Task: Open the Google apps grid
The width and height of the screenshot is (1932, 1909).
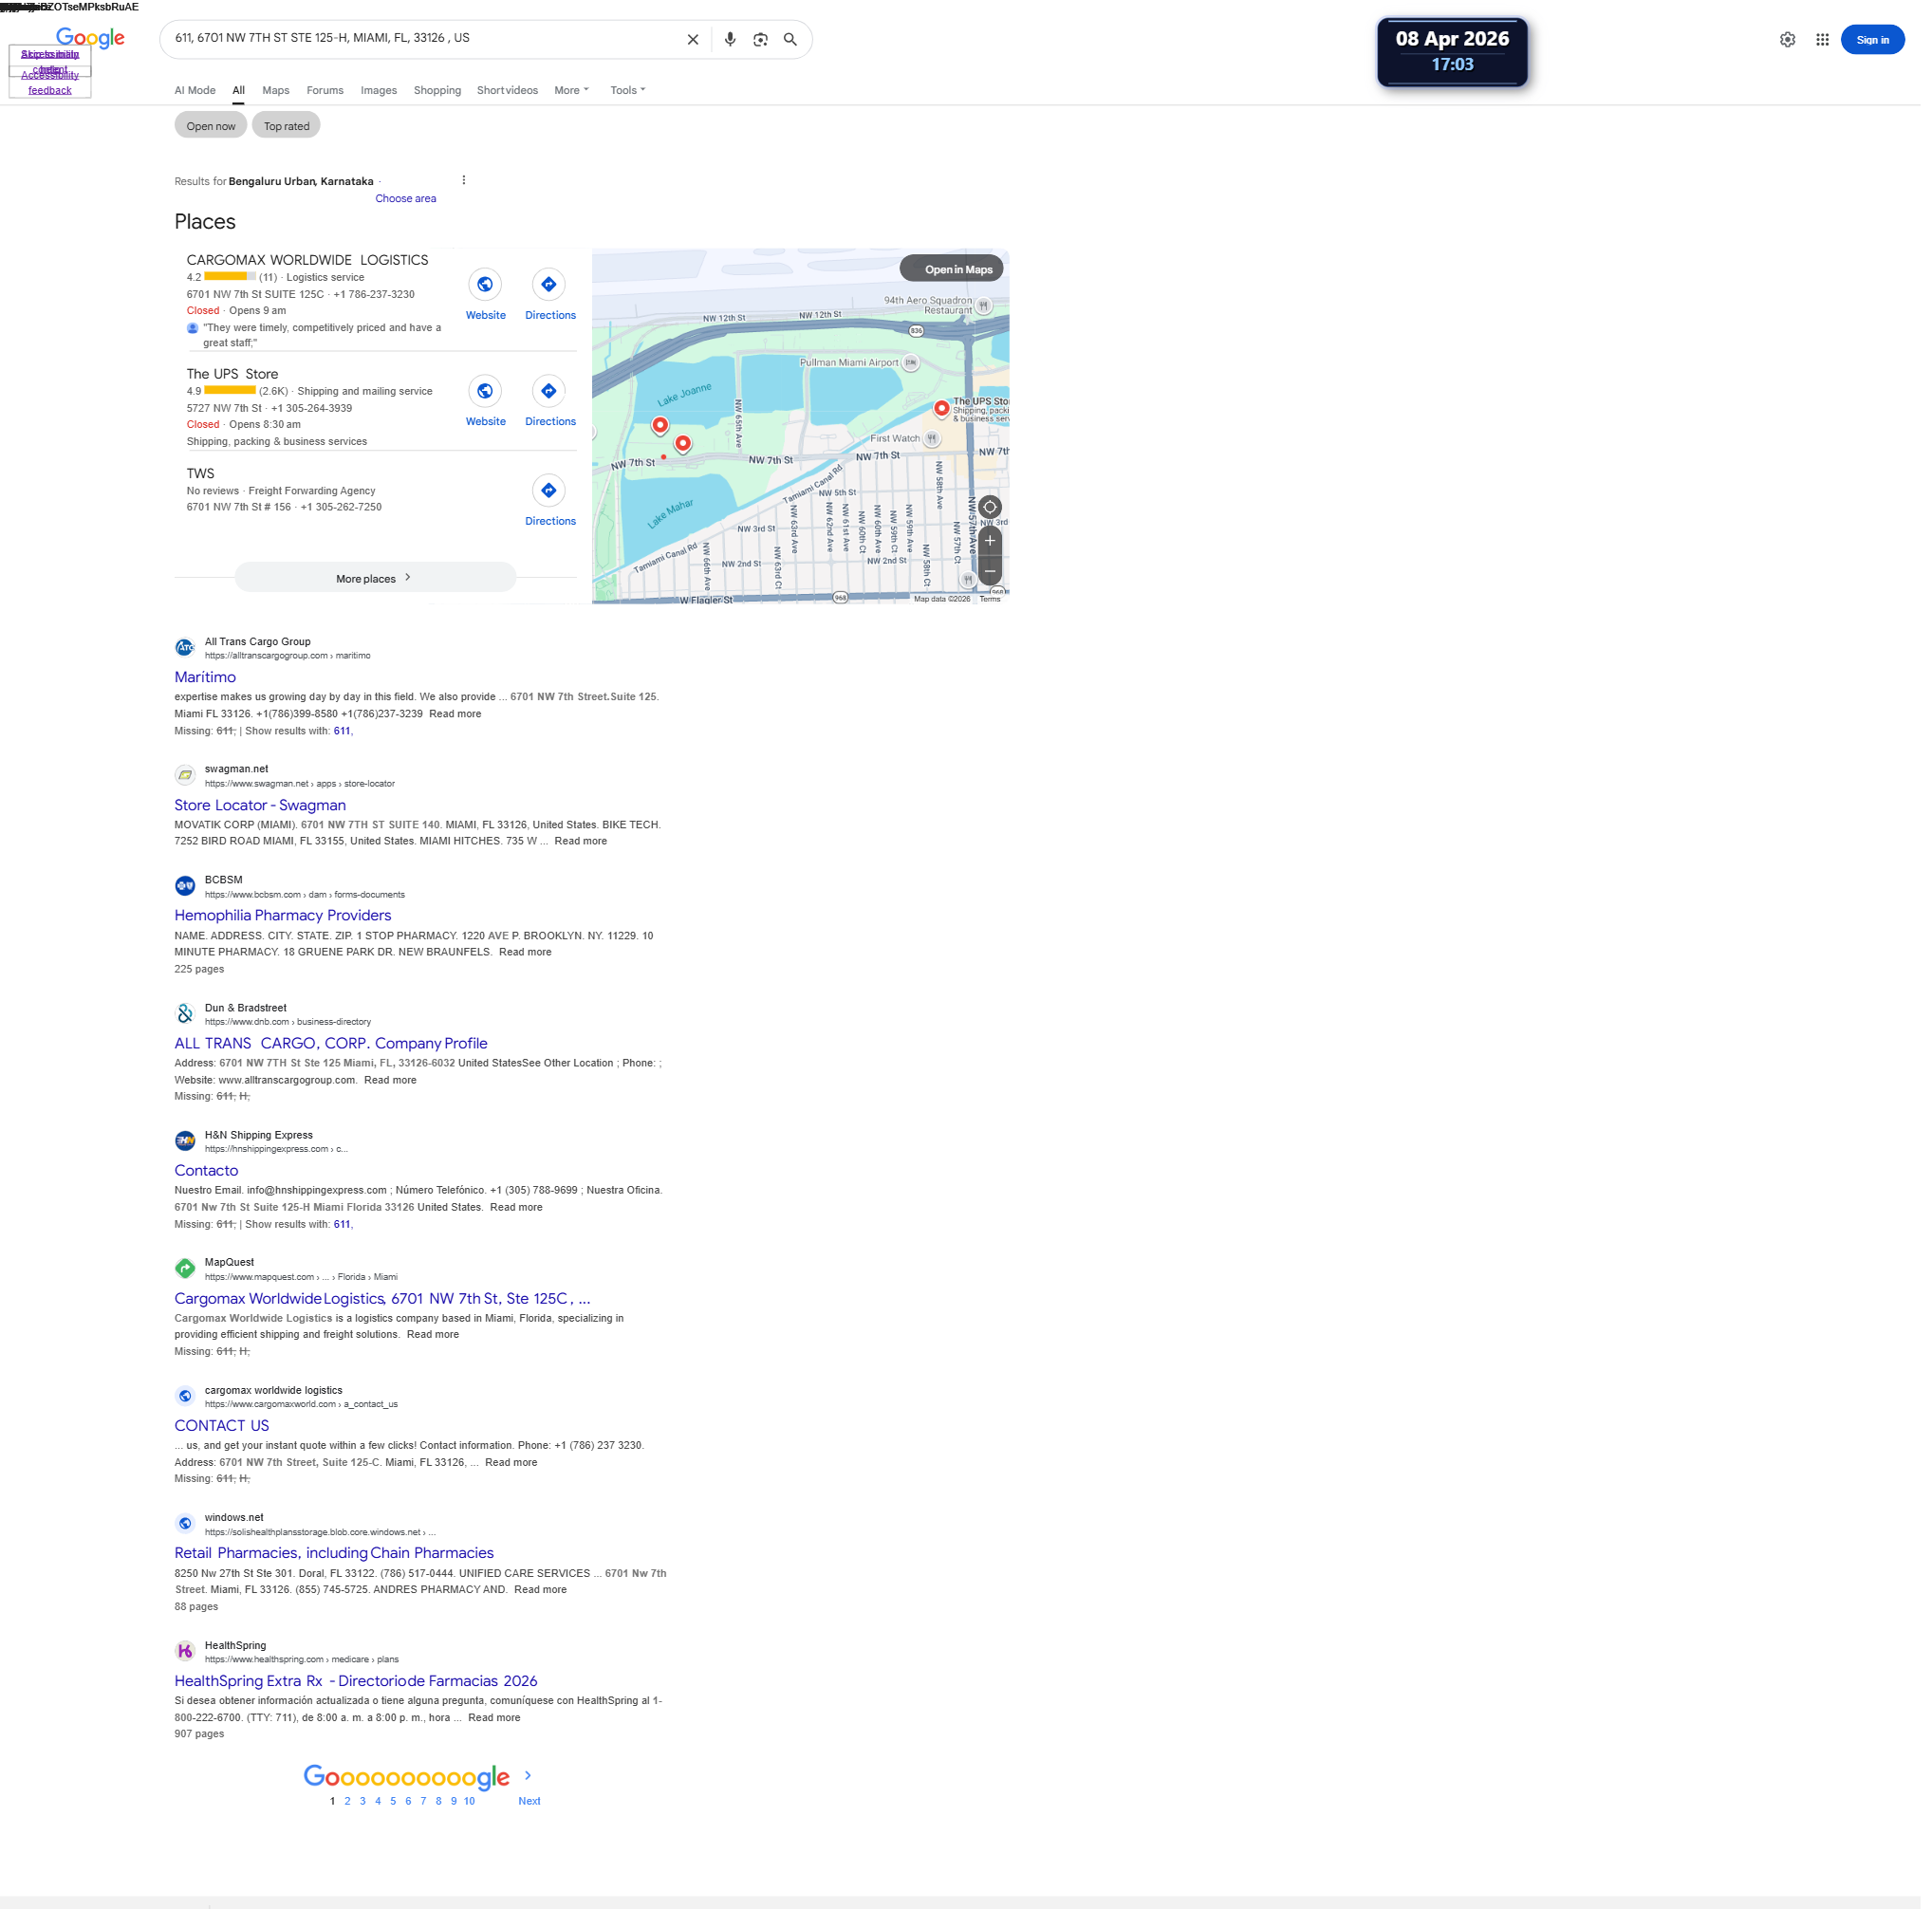Action: tap(1822, 40)
